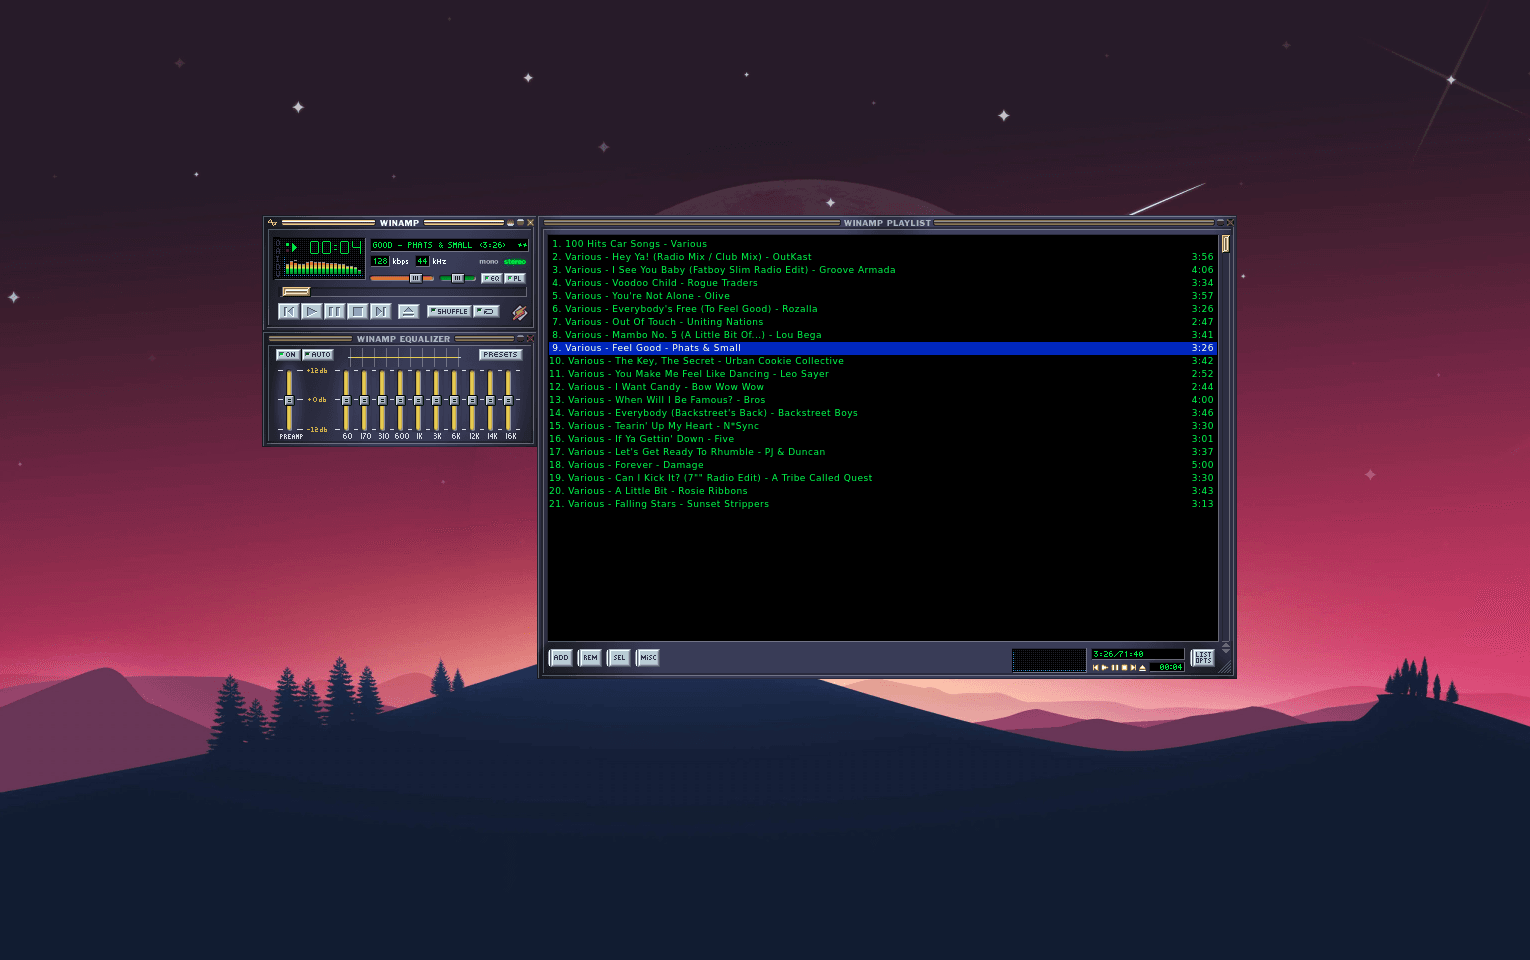The width and height of the screenshot is (1530, 960).
Task: Click the Play button in the main Winamp window
Action: click(x=312, y=311)
